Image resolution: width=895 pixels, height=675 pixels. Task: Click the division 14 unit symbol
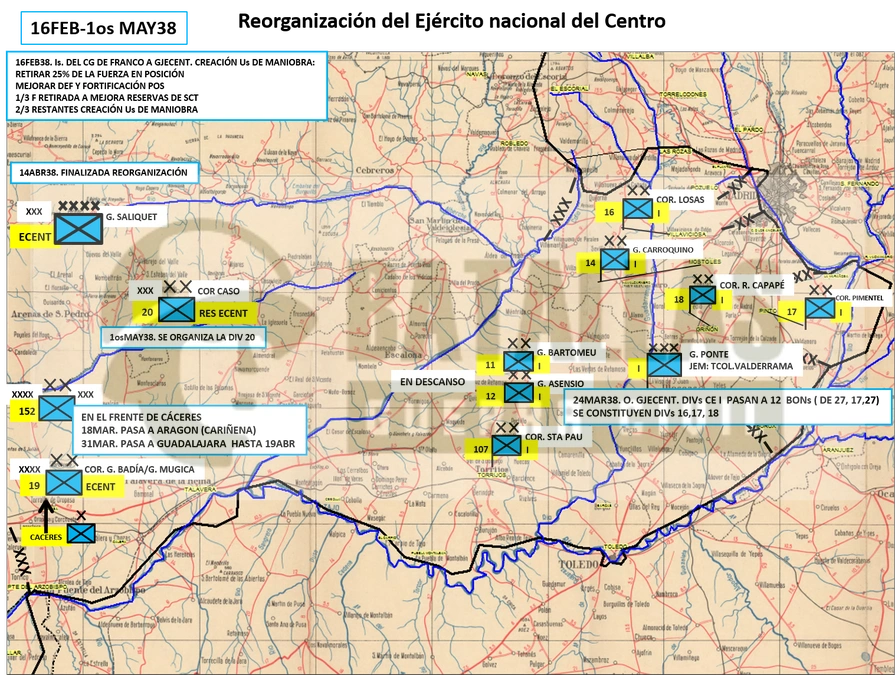615,260
